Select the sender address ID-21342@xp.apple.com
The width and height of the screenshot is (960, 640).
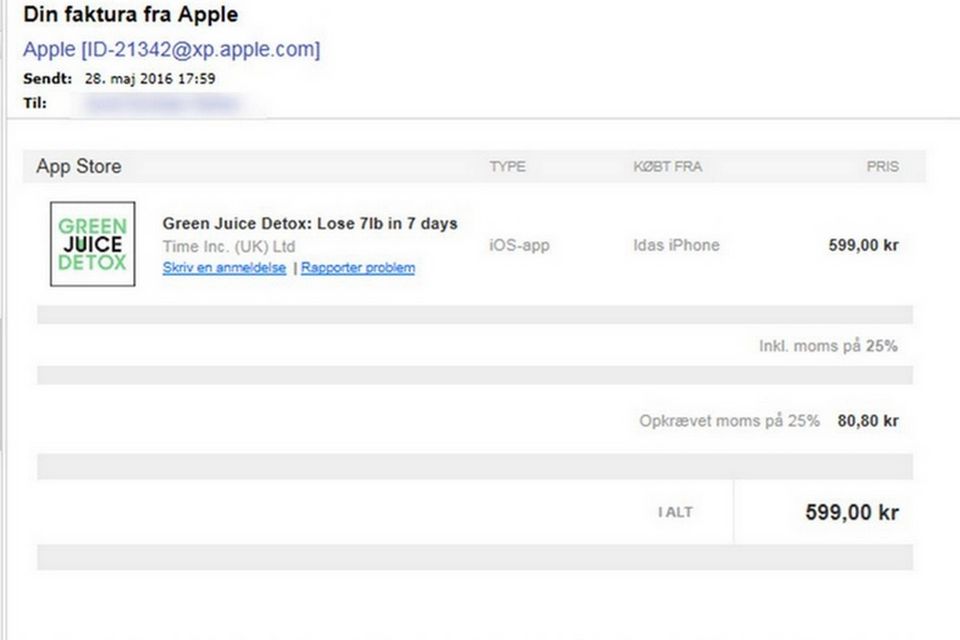pyautogui.click(x=201, y=49)
